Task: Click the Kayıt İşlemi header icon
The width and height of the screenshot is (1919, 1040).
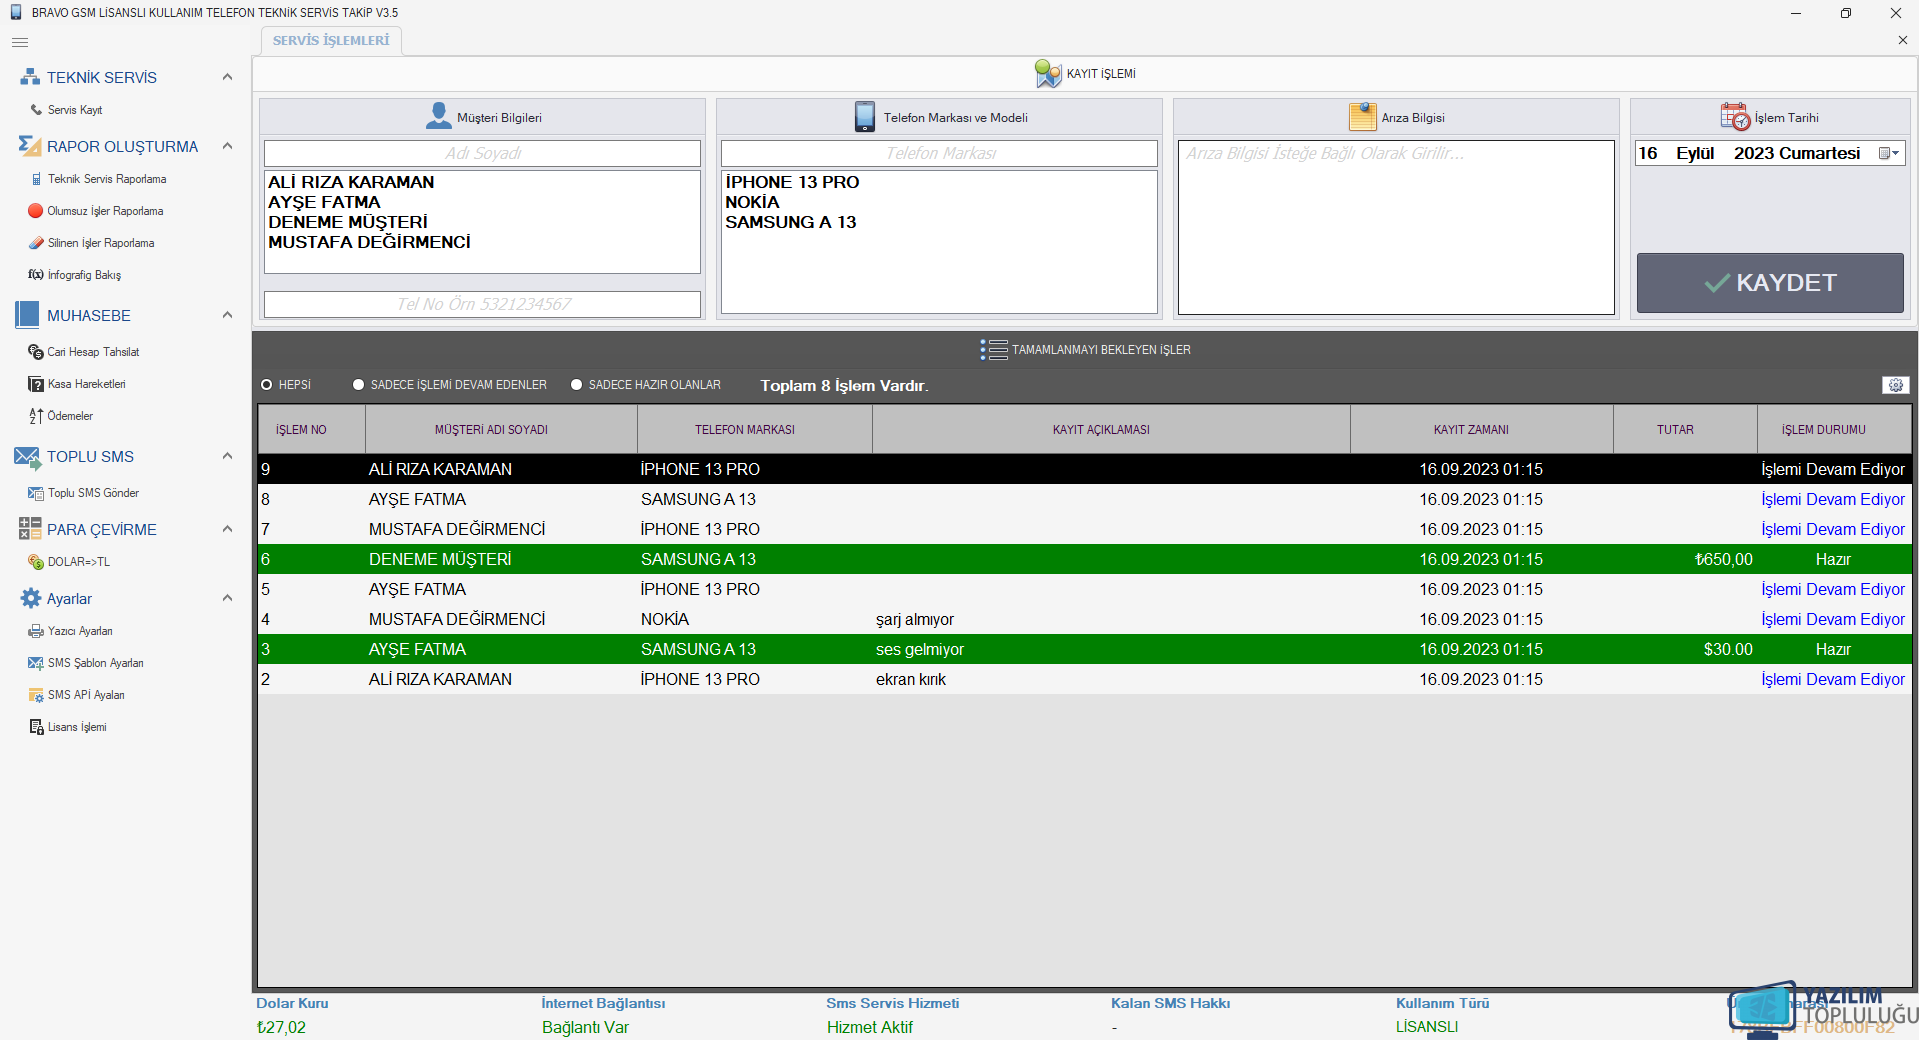Action: pyautogui.click(x=1048, y=73)
